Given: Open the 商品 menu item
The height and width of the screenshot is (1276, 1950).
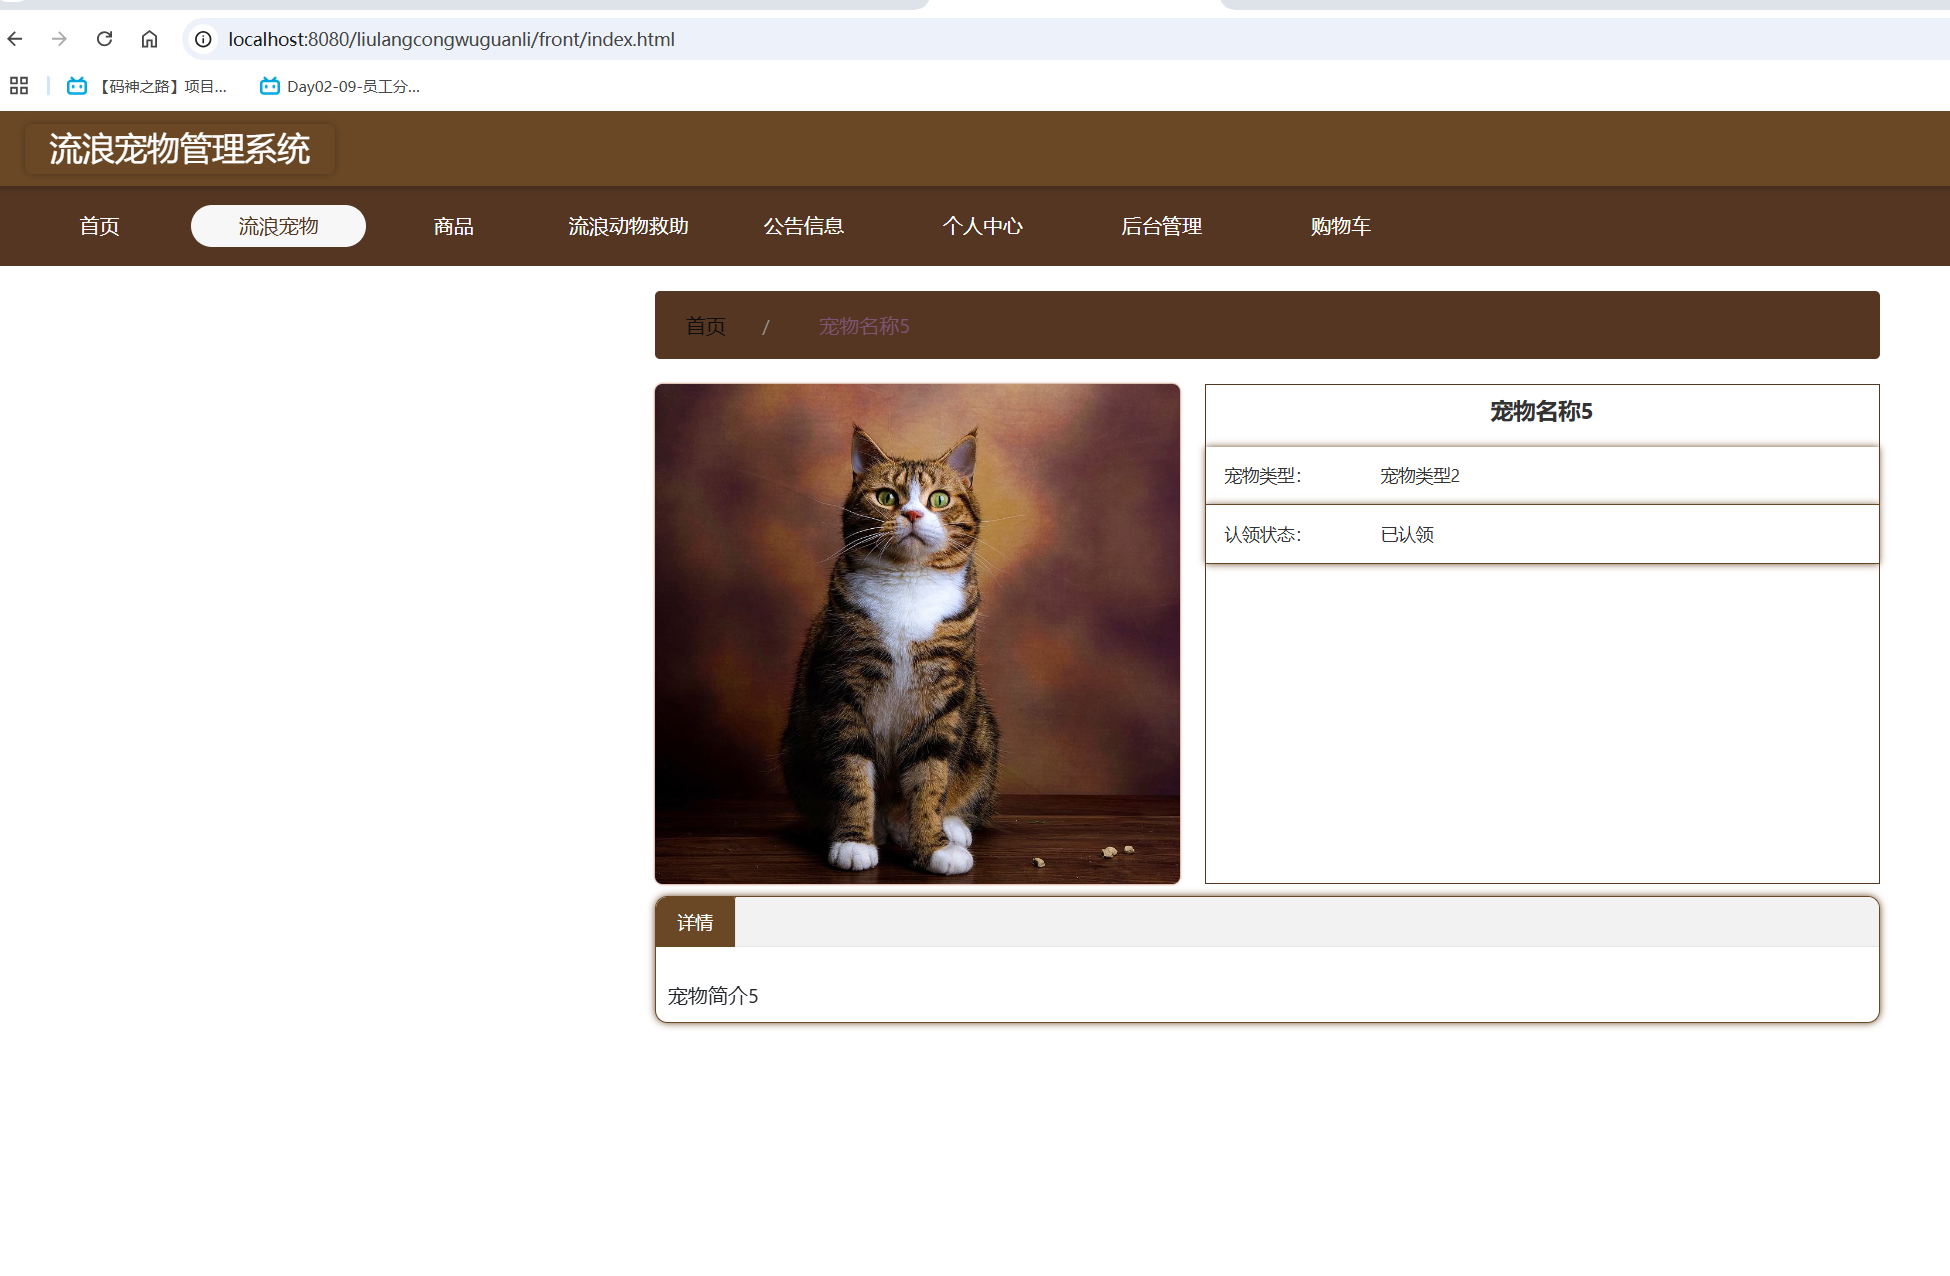Looking at the screenshot, I should (x=453, y=226).
